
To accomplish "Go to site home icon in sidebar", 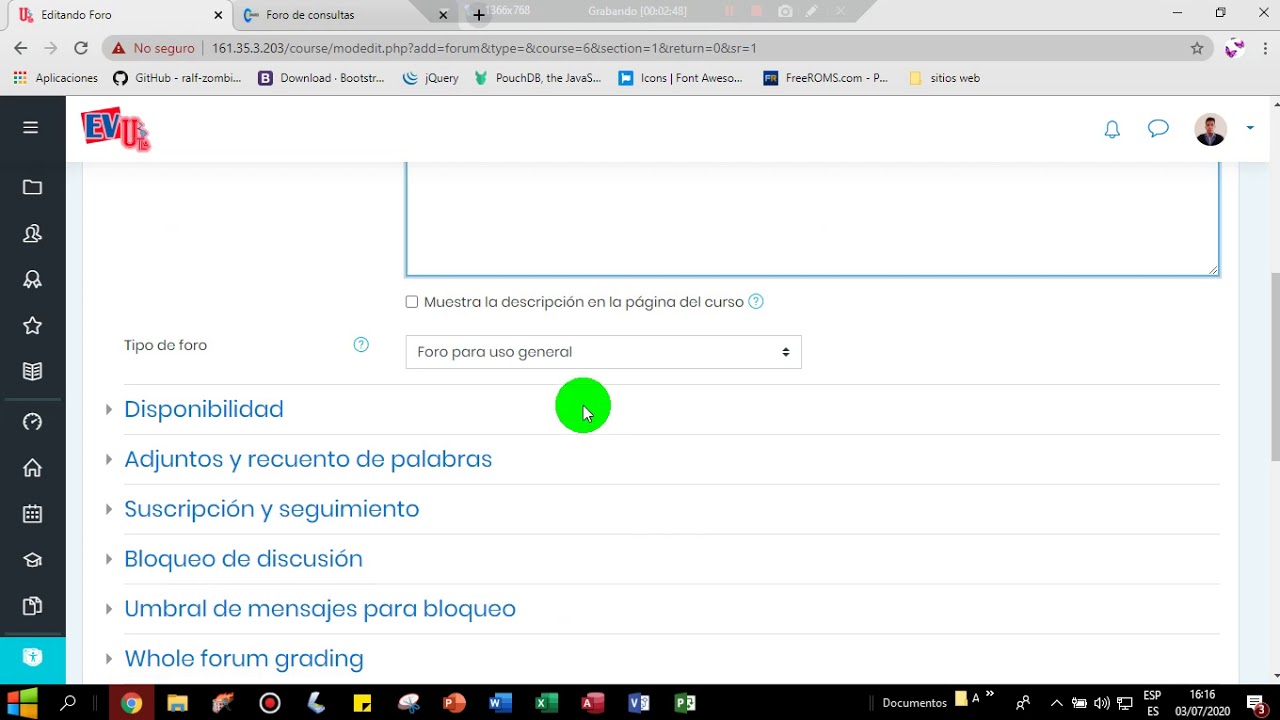I will click(32, 467).
